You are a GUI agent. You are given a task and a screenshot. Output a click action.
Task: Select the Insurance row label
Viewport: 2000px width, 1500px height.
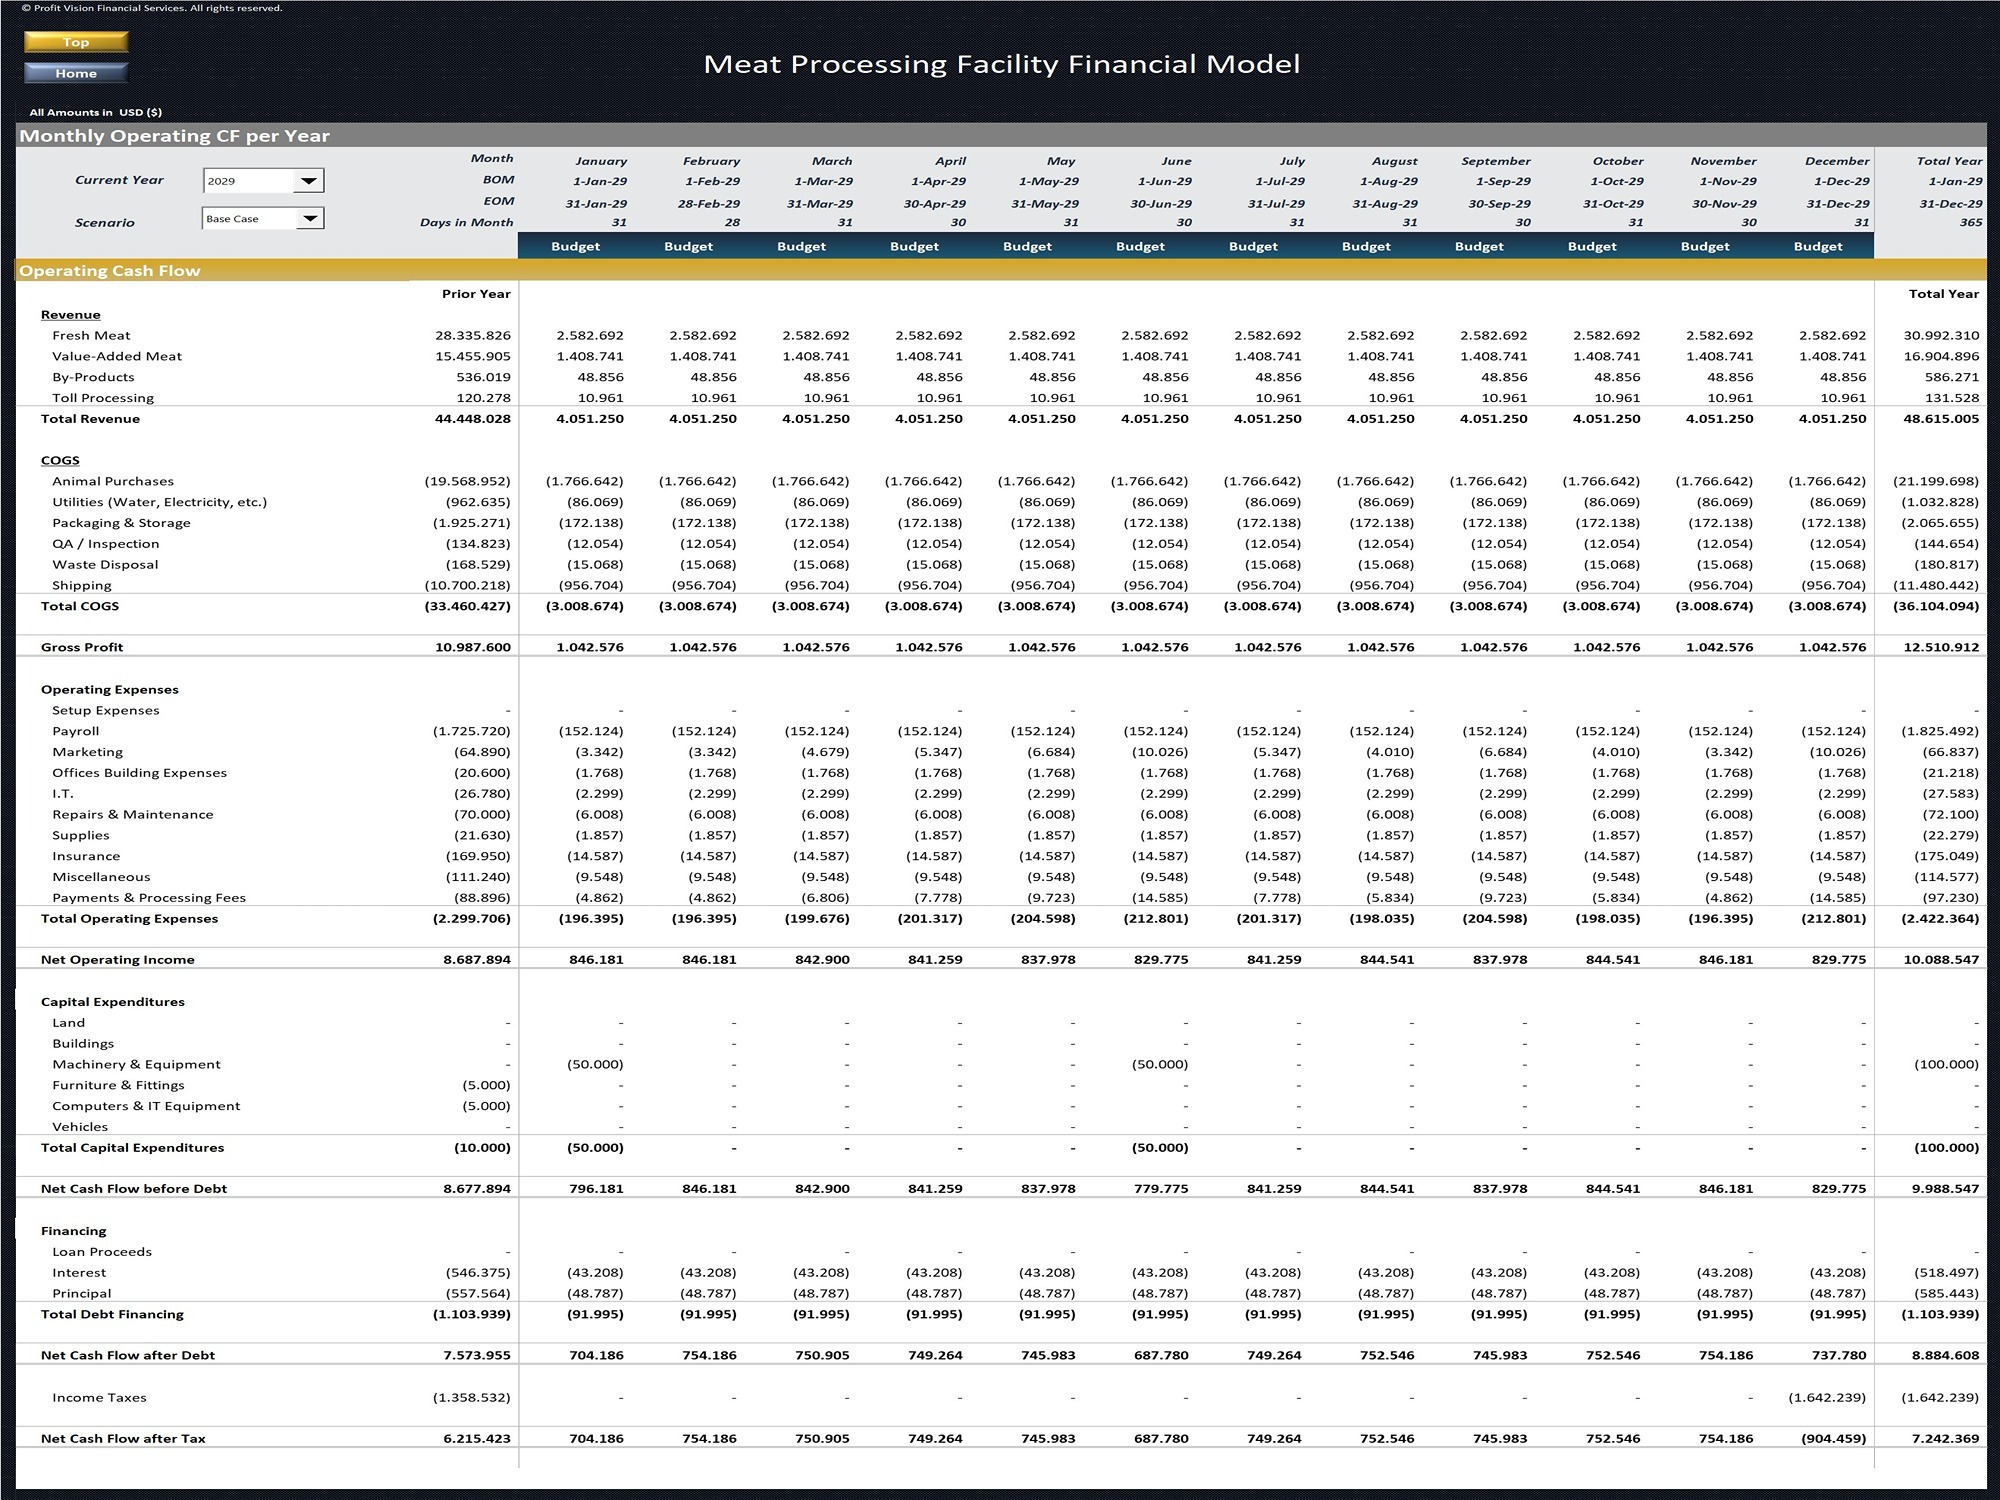(x=86, y=857)
